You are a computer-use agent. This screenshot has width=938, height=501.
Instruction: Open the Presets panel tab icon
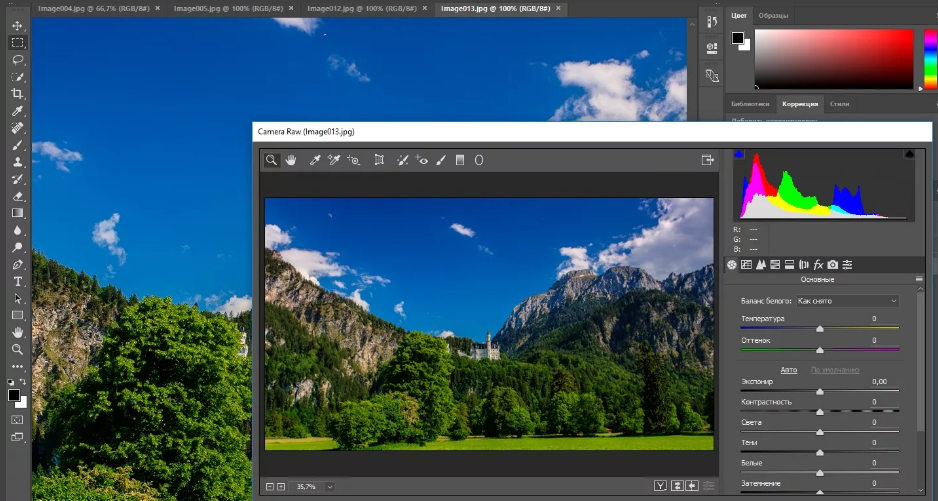point(847,265)
